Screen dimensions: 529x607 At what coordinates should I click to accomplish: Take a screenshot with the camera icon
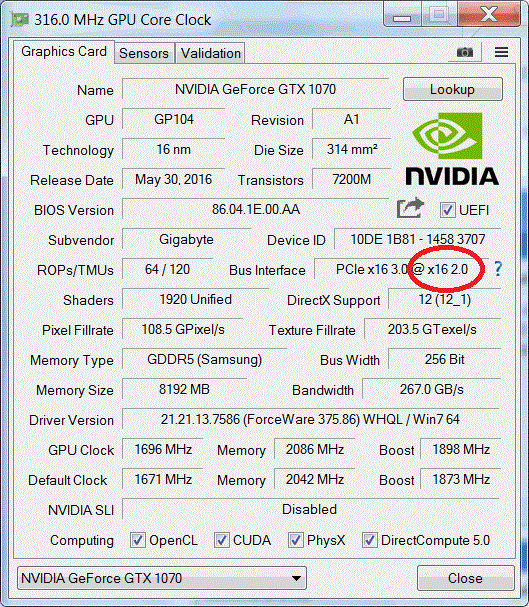465,52
